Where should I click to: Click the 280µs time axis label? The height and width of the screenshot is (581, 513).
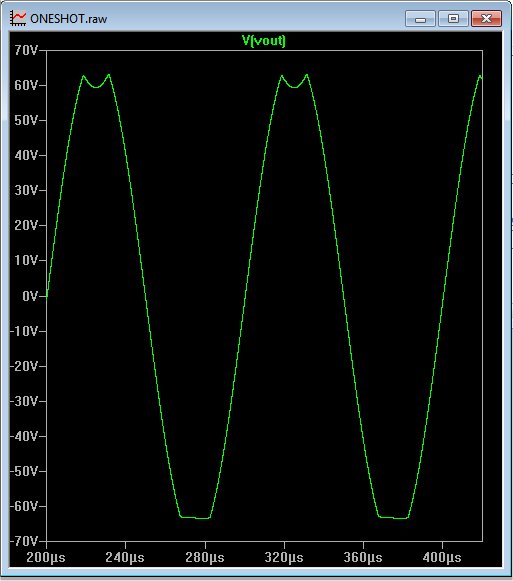[x=205, y=557]
